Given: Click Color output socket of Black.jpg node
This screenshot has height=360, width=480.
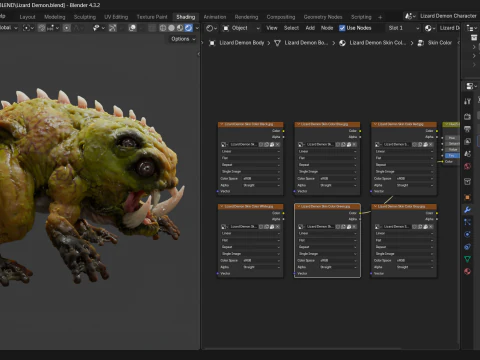Looking at the screenshot, I should coord(283,131).
